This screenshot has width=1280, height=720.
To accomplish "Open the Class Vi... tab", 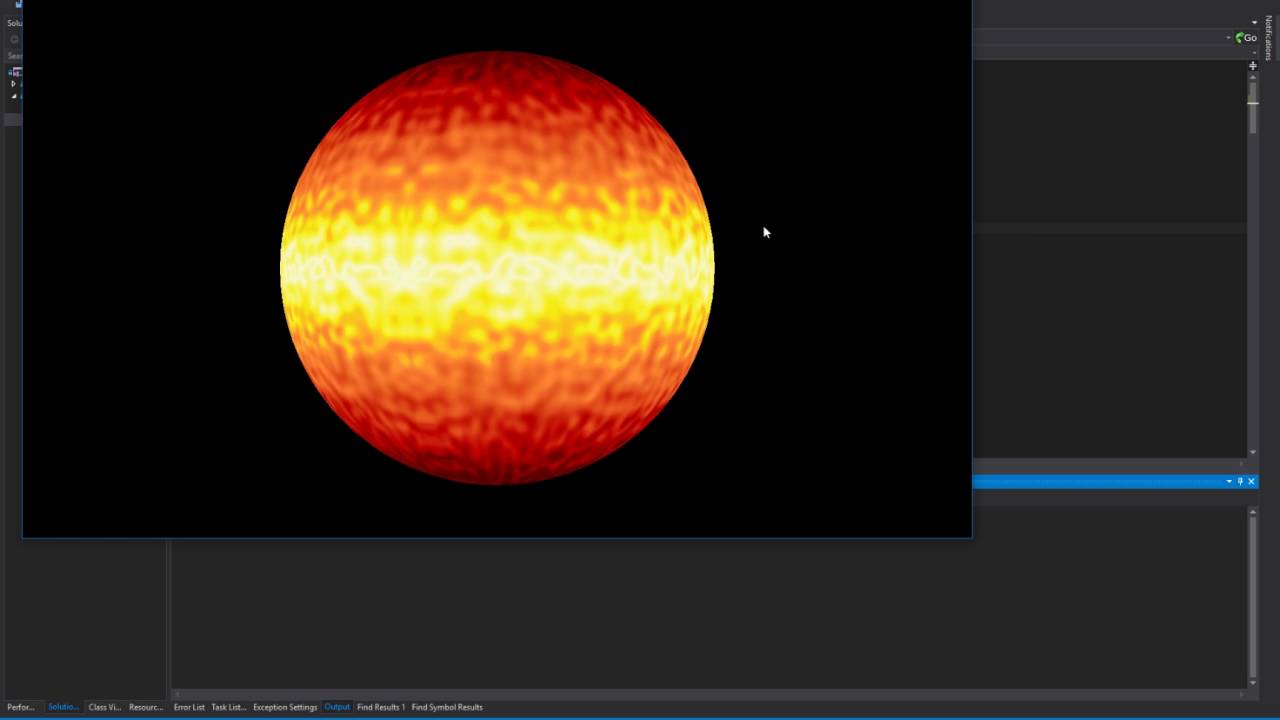I will pyautogui.click(x=105, y=707).
